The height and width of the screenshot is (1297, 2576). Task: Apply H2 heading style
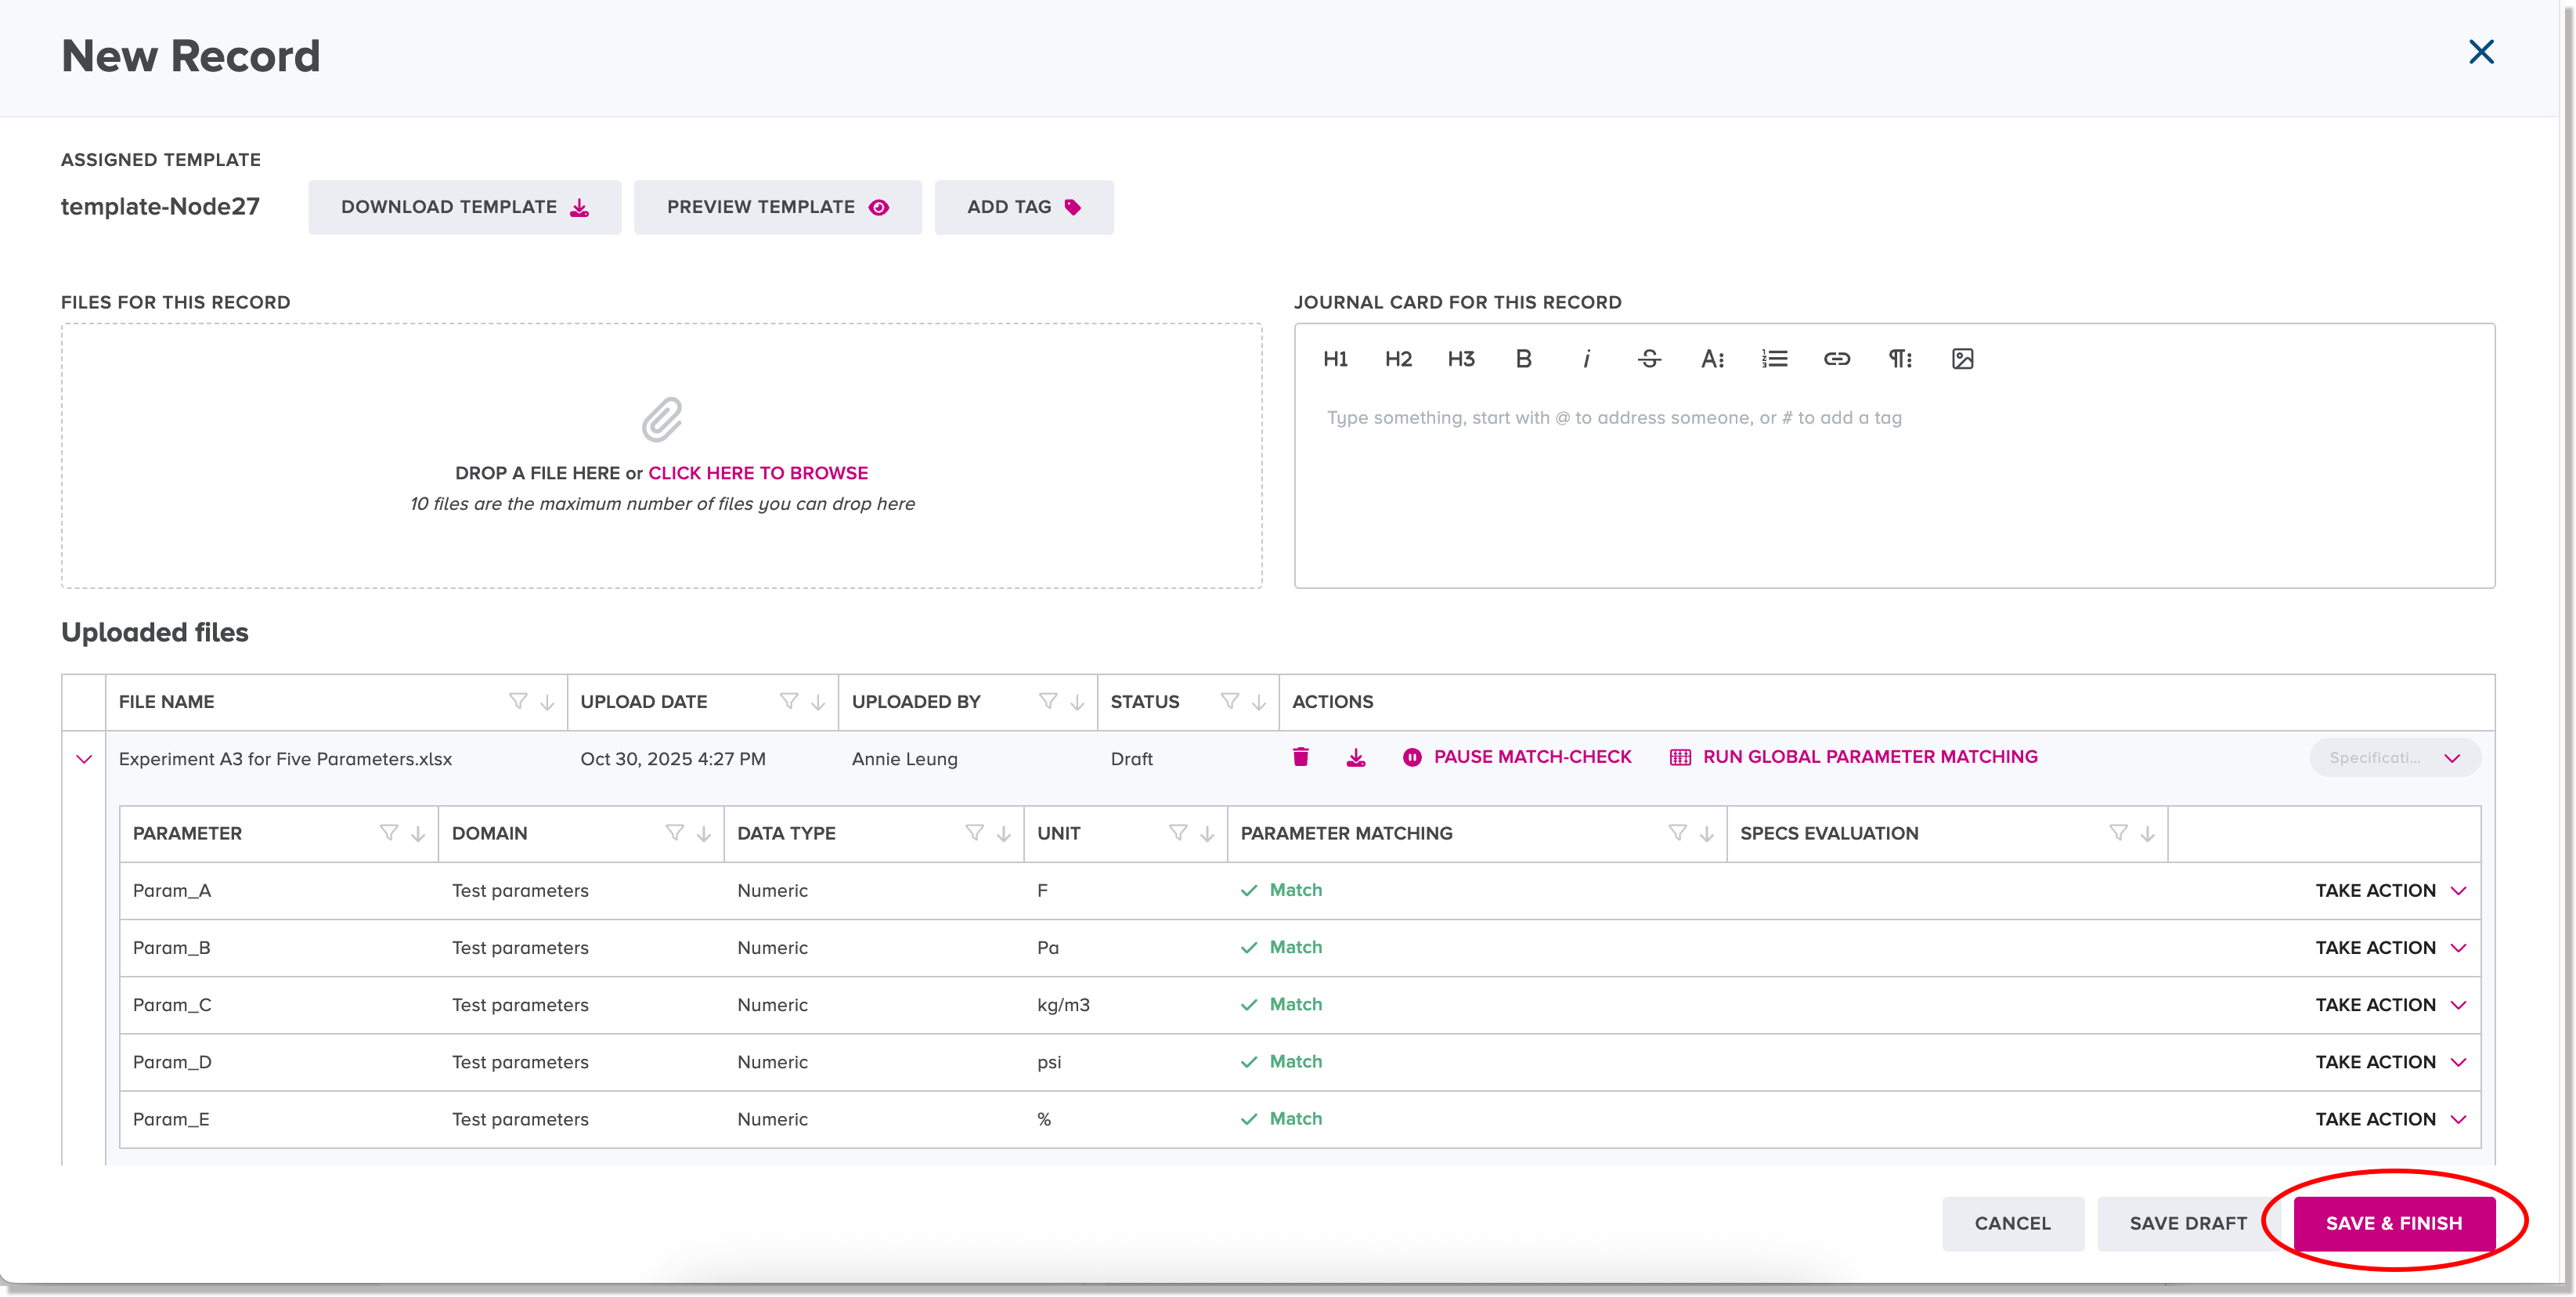coord(1397,358)
